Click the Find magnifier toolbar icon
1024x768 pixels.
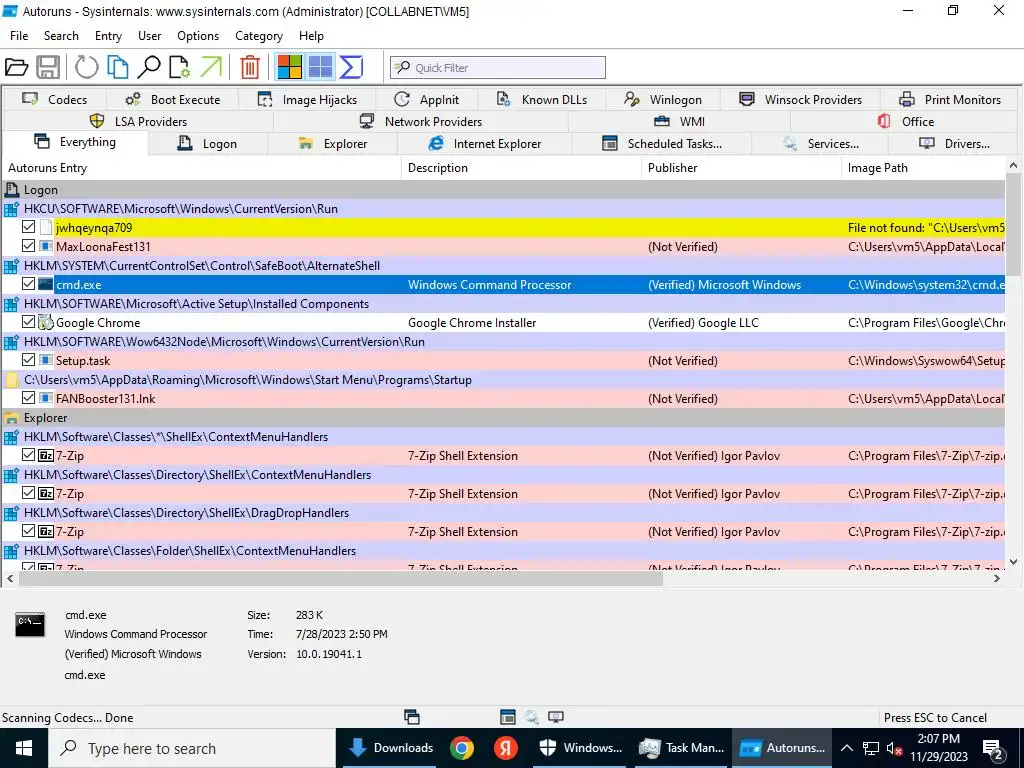tap(149, 67)
